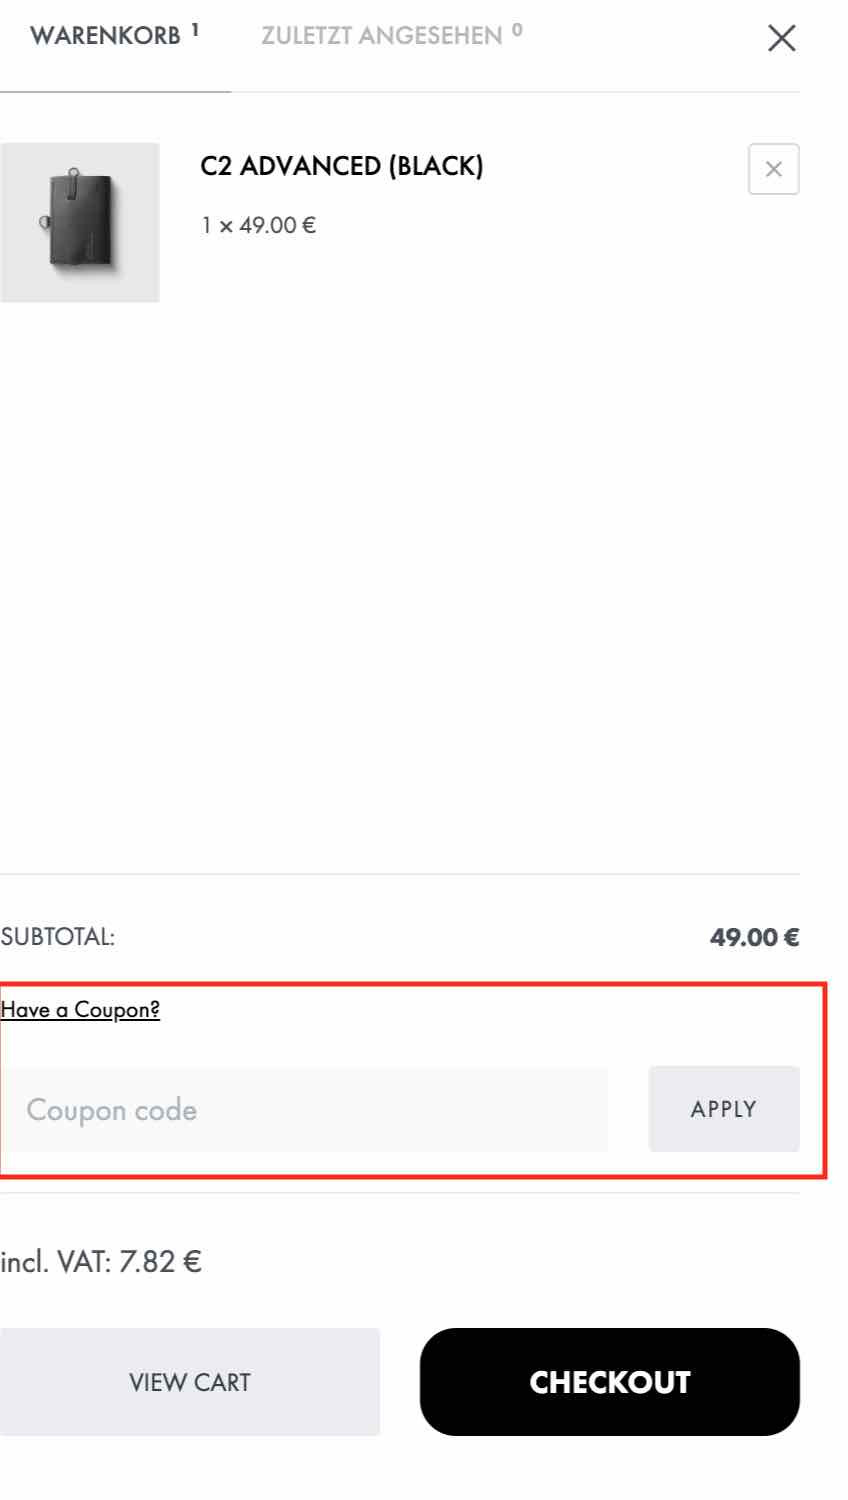
Task: Close the cart side panel
Action: pyautogui.click(x=781, y=38)
